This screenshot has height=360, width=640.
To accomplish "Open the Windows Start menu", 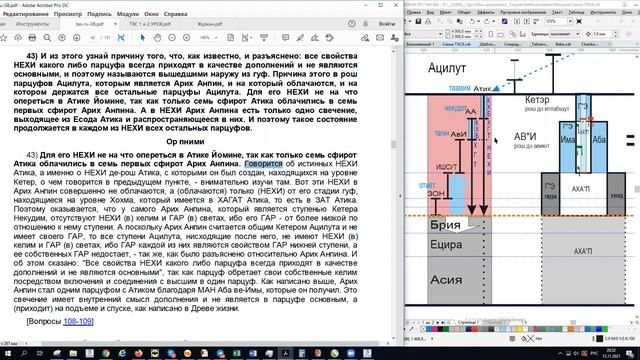I will coord(7,353).
